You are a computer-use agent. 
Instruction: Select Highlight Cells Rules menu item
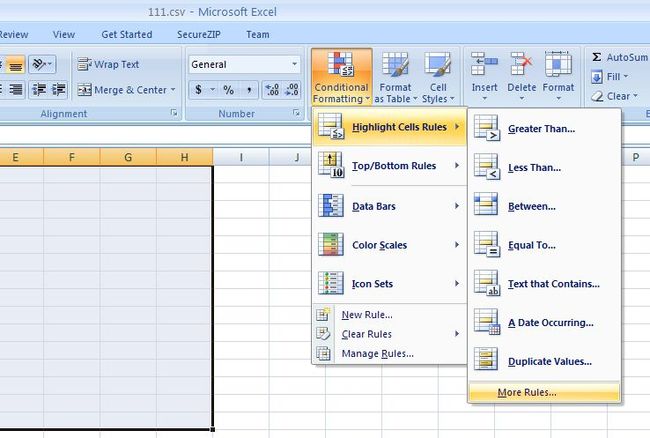click(390, 127)
